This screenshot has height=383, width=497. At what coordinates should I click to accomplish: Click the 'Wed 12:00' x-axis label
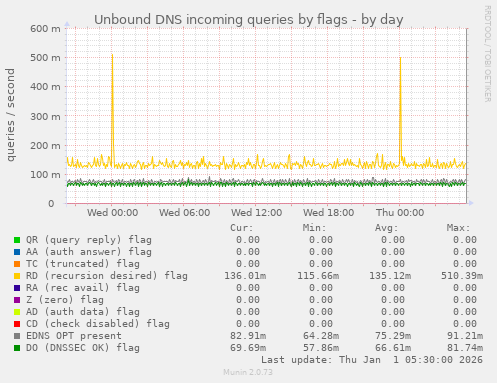pos(257,213)
